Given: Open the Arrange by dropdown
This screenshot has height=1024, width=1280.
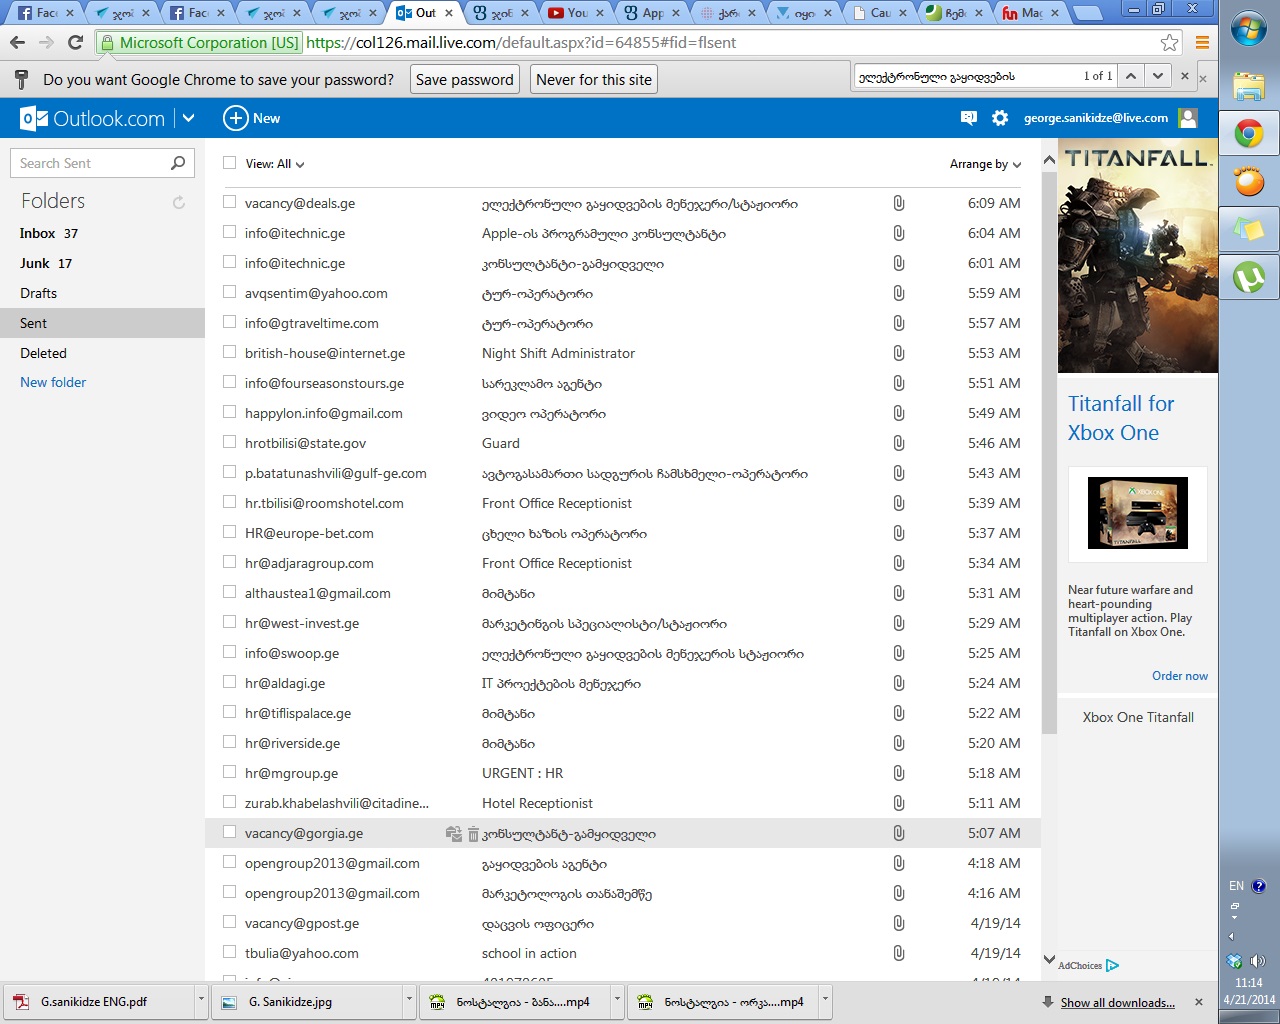Looking at the screenshot, I should (x=985, y=164).
